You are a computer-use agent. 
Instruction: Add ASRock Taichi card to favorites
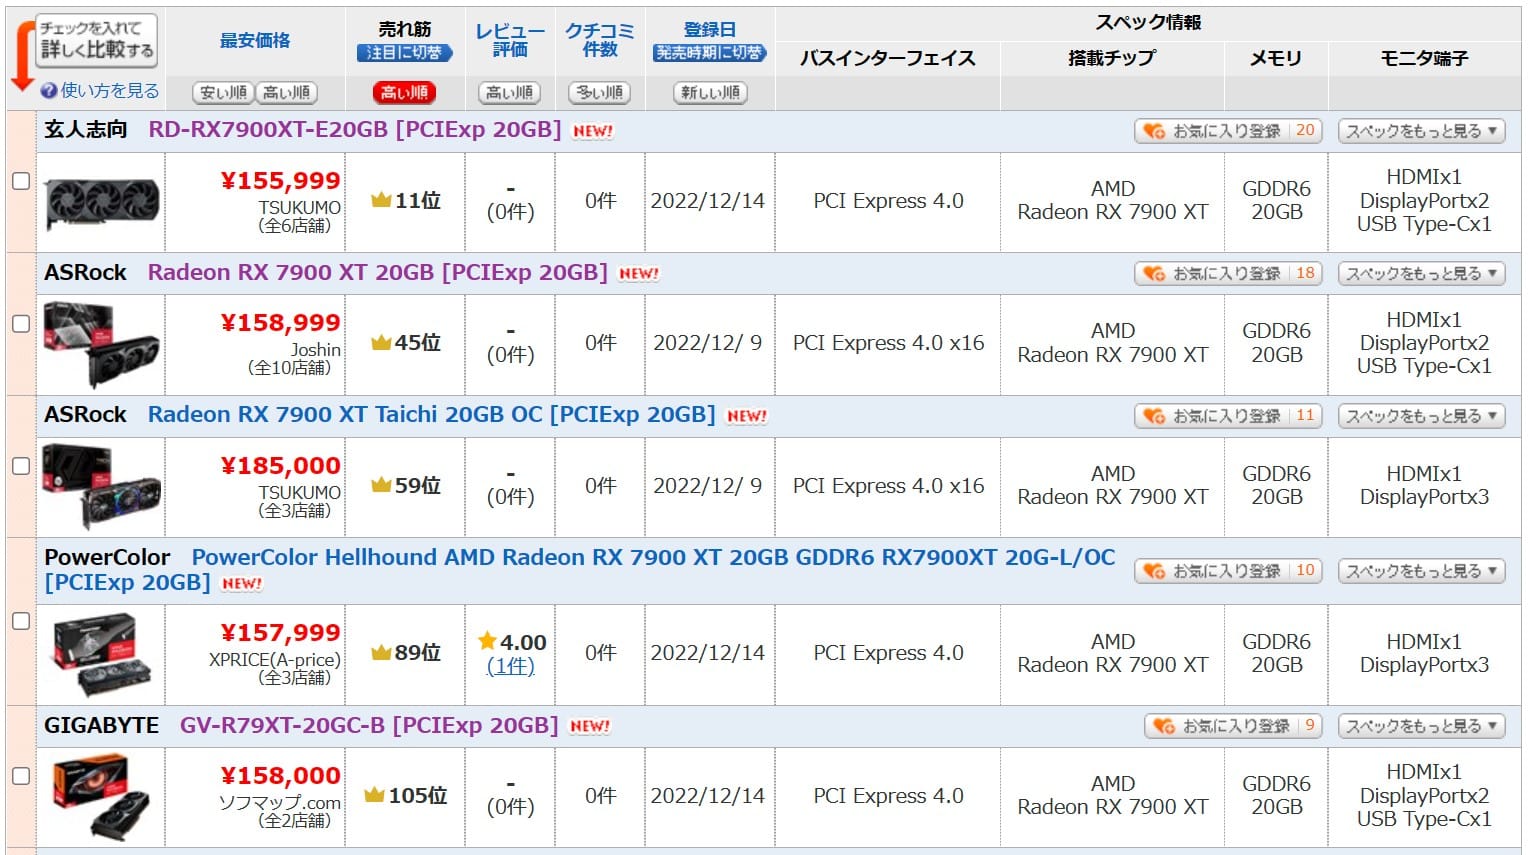pyautogui.click(x=1227, y=416)
